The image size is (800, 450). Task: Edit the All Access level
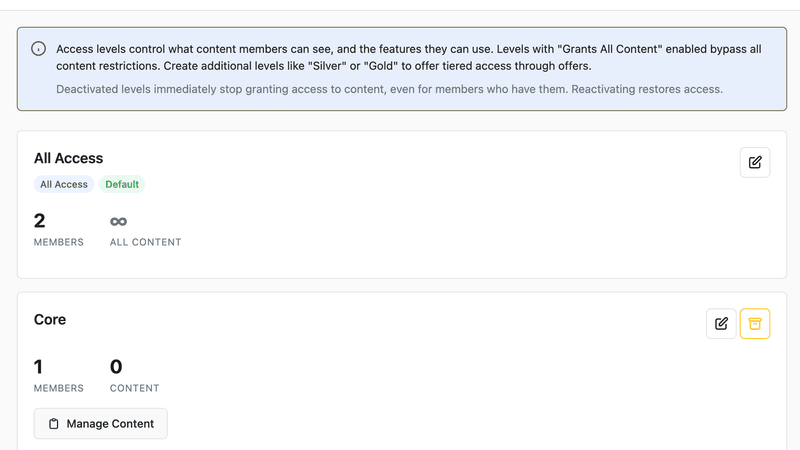(x=755, y=162)
